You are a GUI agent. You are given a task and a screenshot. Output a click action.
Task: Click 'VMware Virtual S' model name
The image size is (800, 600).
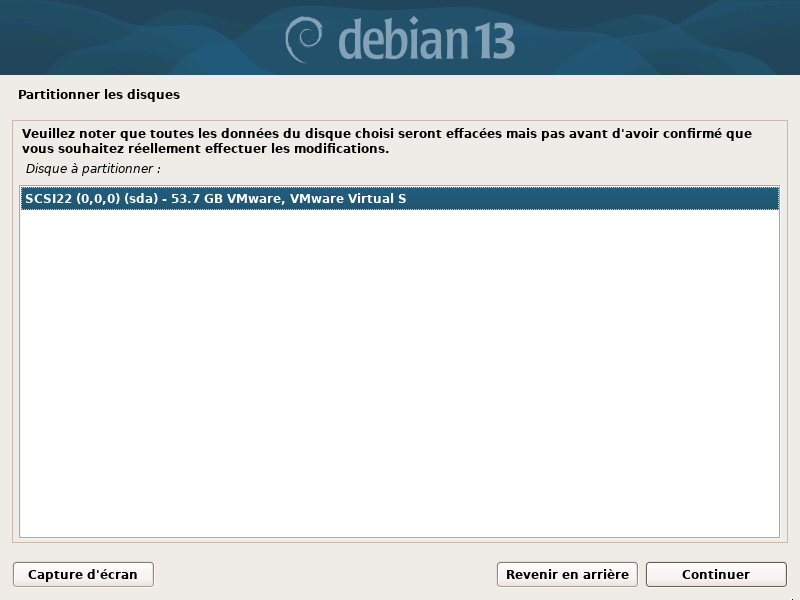(348, 198)
